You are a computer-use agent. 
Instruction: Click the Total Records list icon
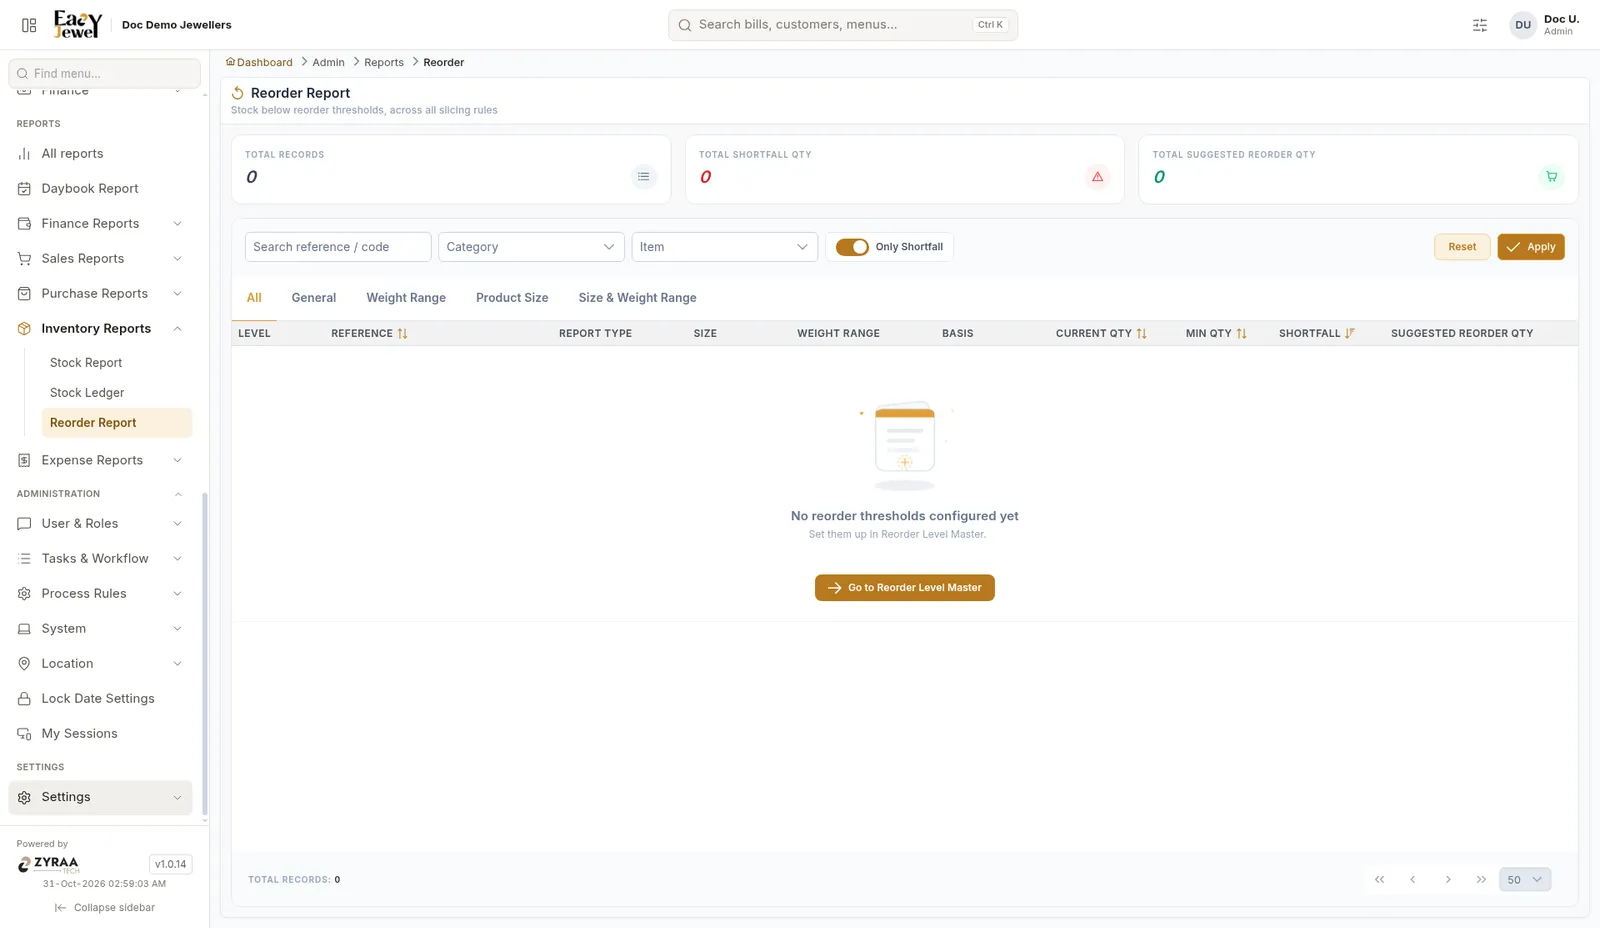click(x=644, y=177)
